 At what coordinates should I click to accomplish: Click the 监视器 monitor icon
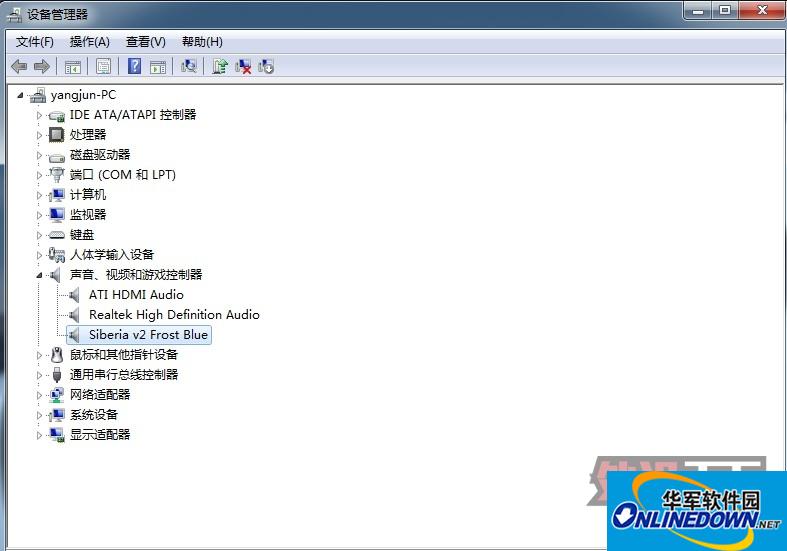coord(57,215)
